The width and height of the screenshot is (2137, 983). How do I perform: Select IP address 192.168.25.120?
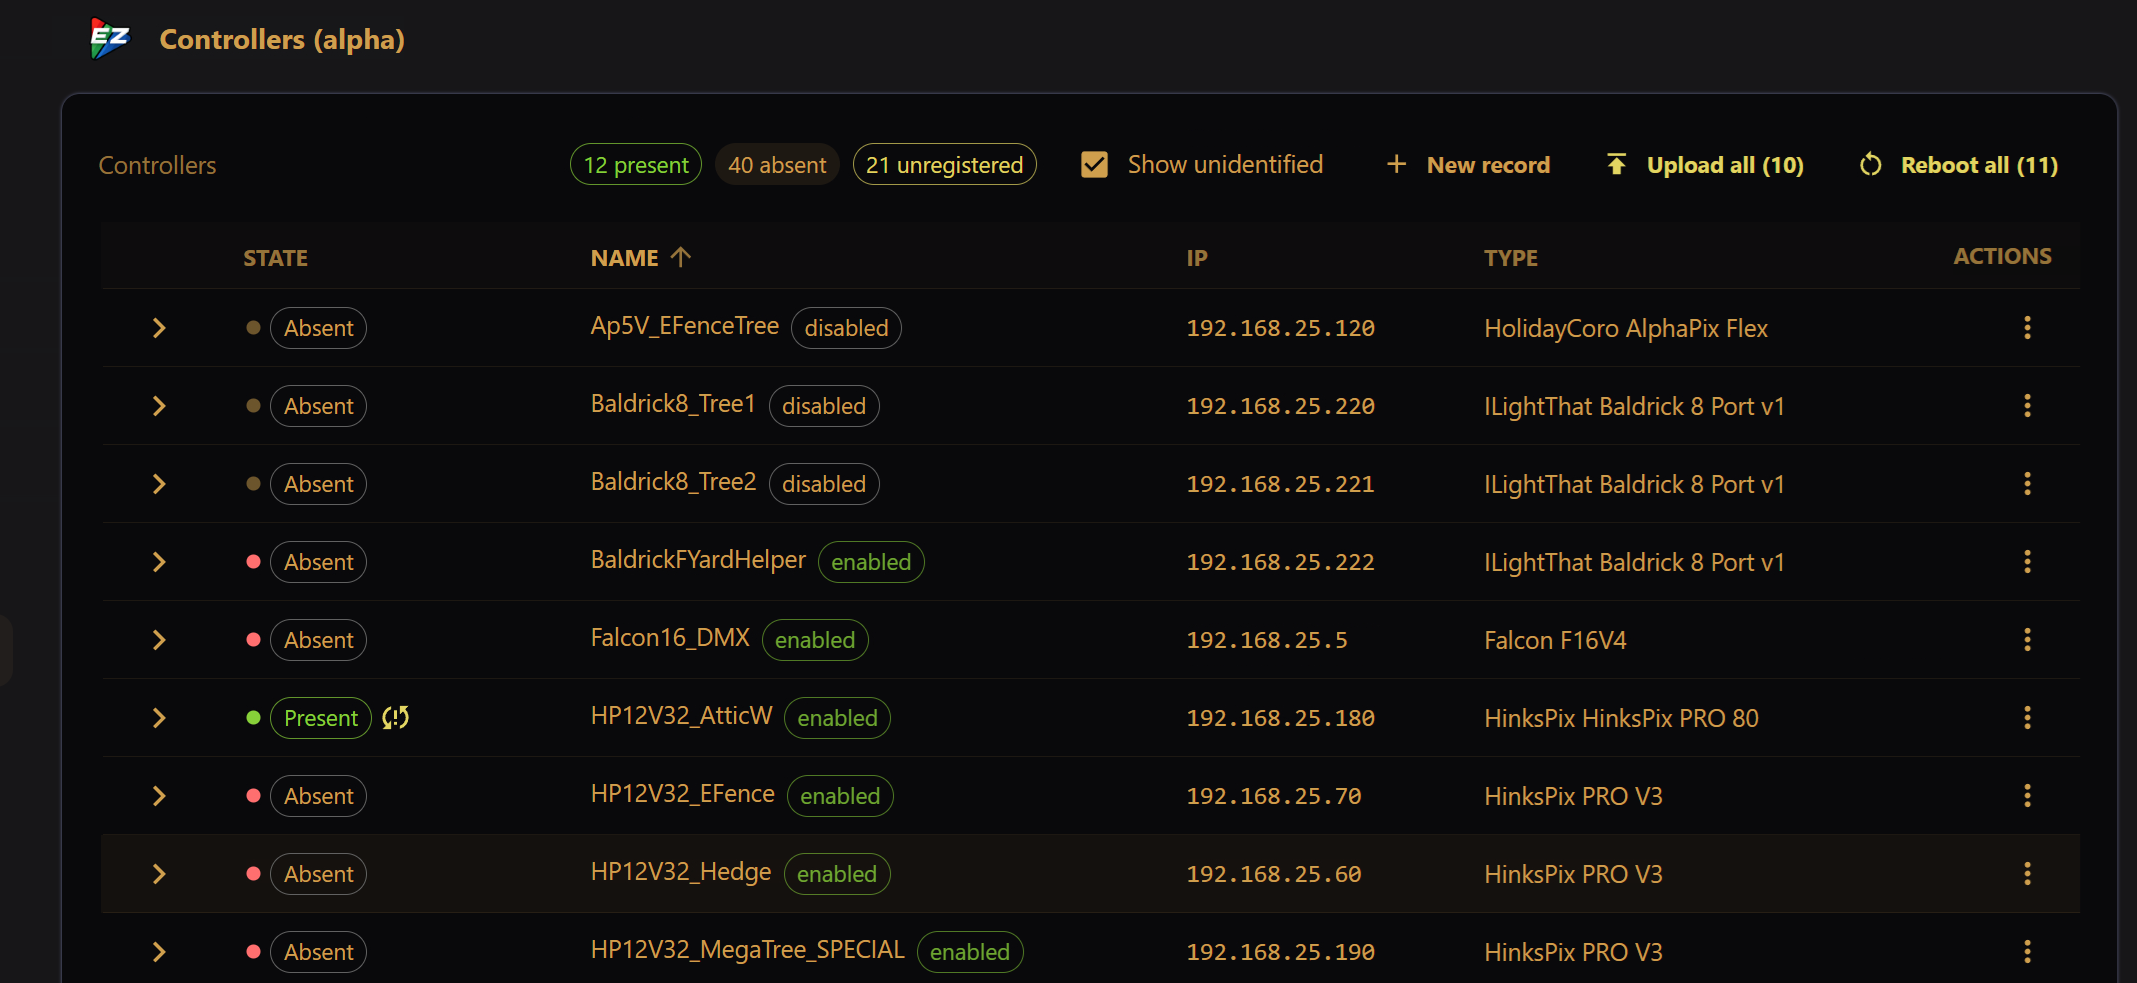coord(1280,328)
